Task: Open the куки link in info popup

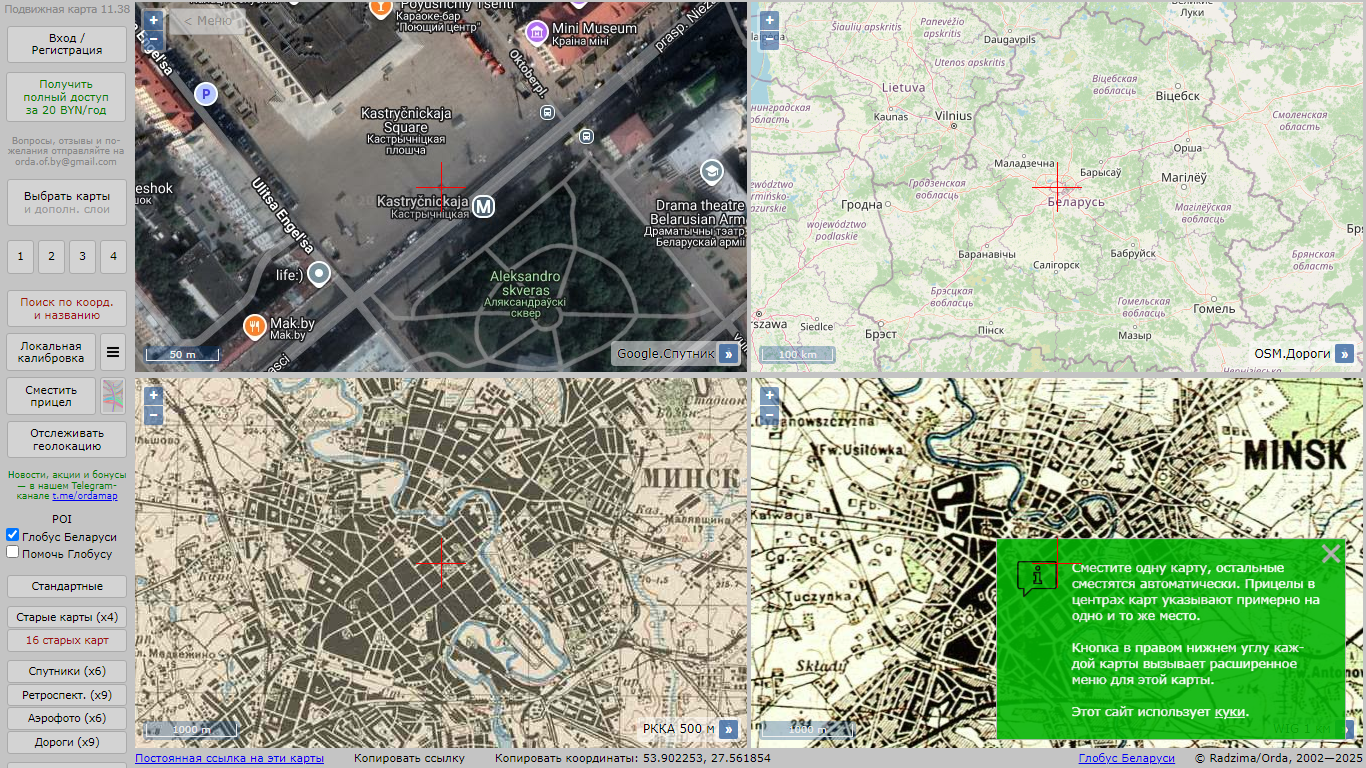Action: (1230, 712)
